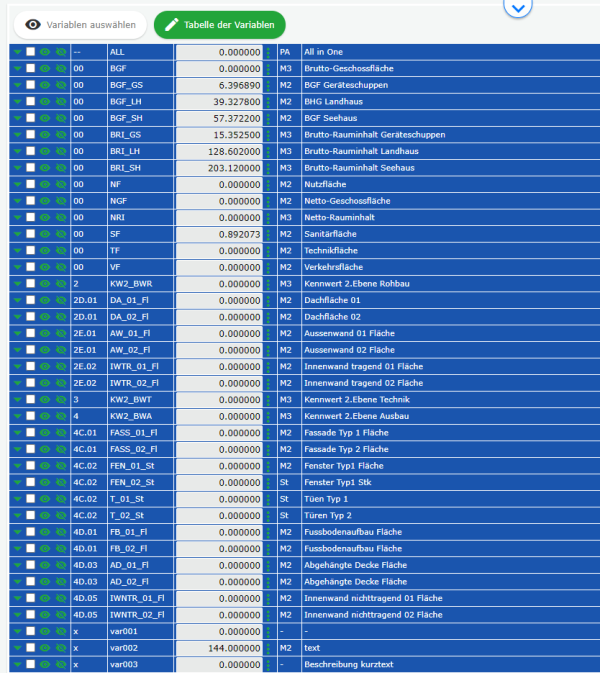
Task: Click eye icon in FEN_02_St row
Action: coord(45,482)
